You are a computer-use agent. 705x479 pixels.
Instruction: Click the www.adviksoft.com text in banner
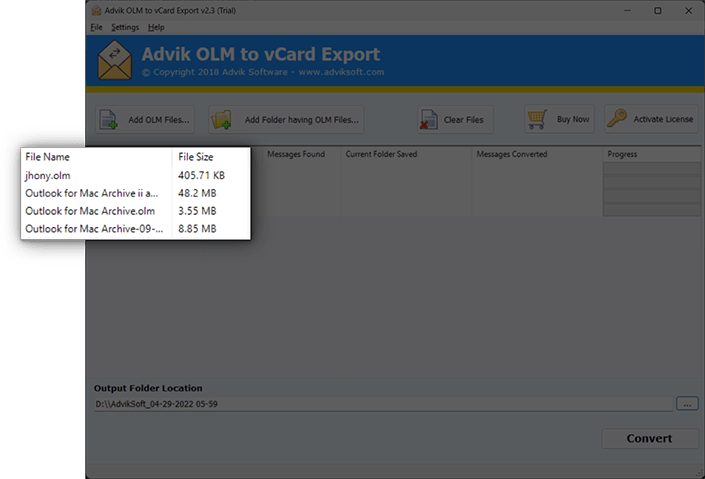341,72
